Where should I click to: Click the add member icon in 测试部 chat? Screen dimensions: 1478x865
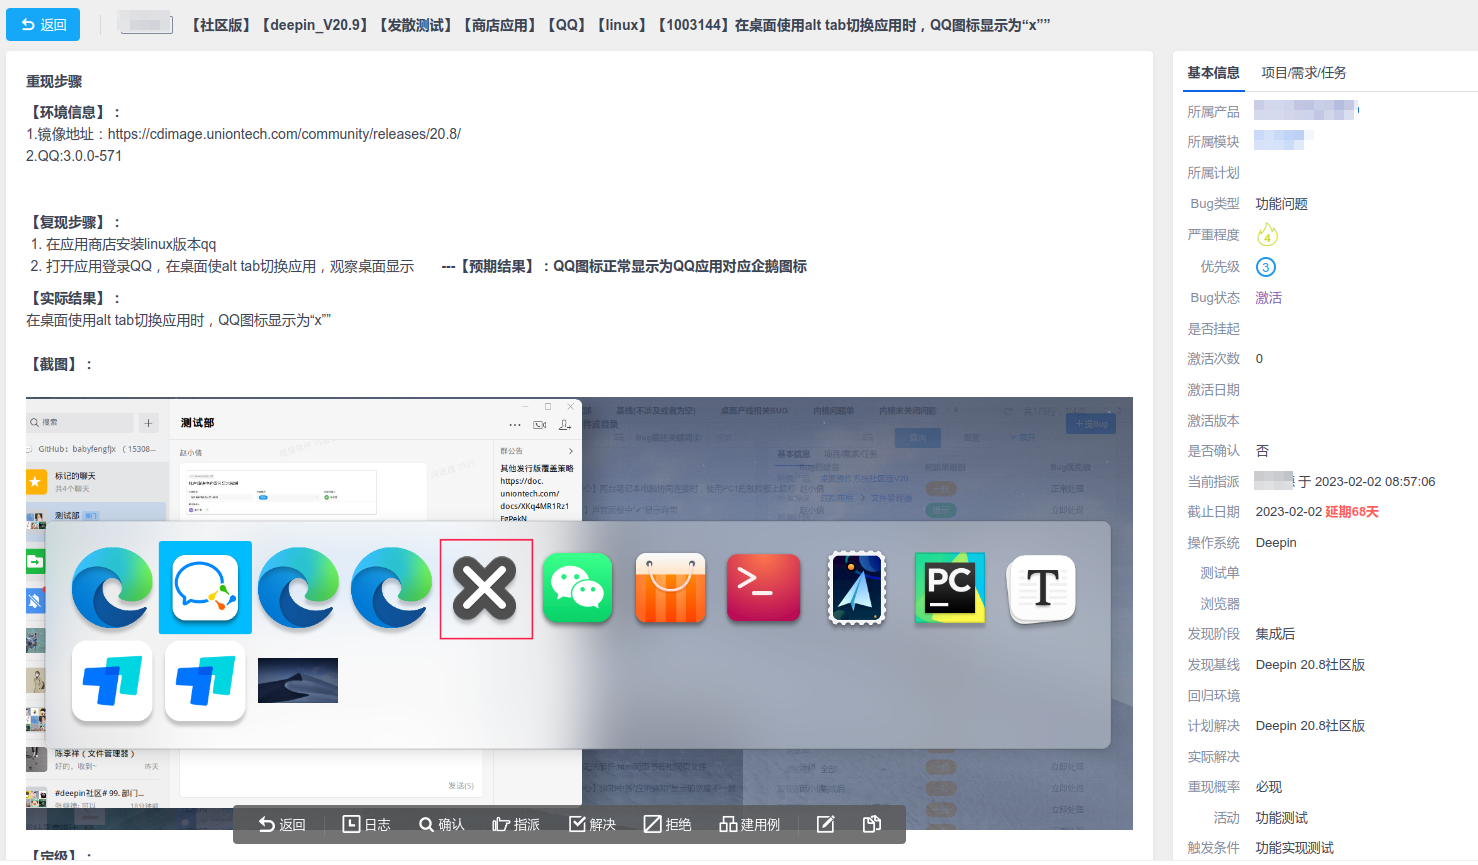pyautogui.click(x=565, y=425)
